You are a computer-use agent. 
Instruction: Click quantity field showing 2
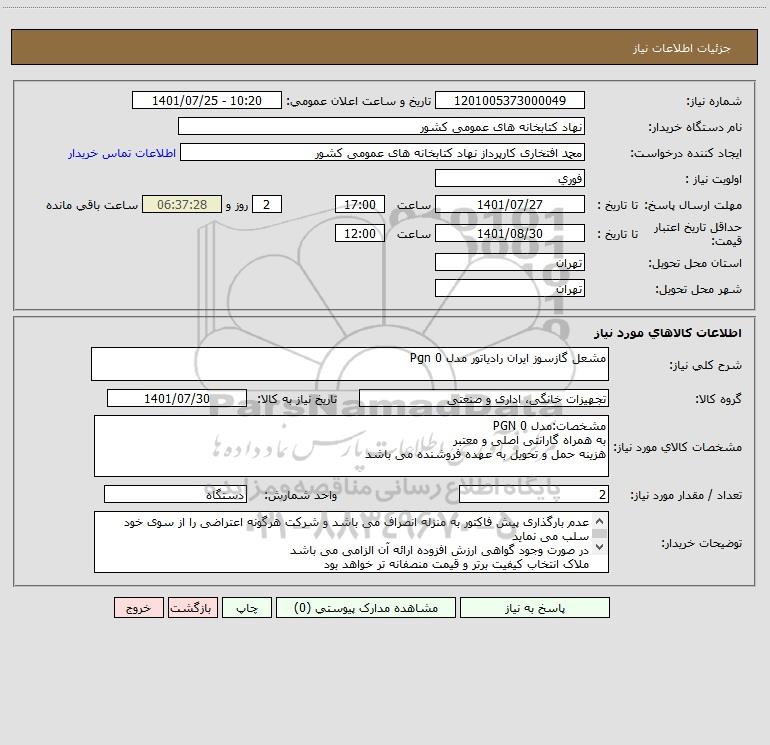click(x=534, y=495)
